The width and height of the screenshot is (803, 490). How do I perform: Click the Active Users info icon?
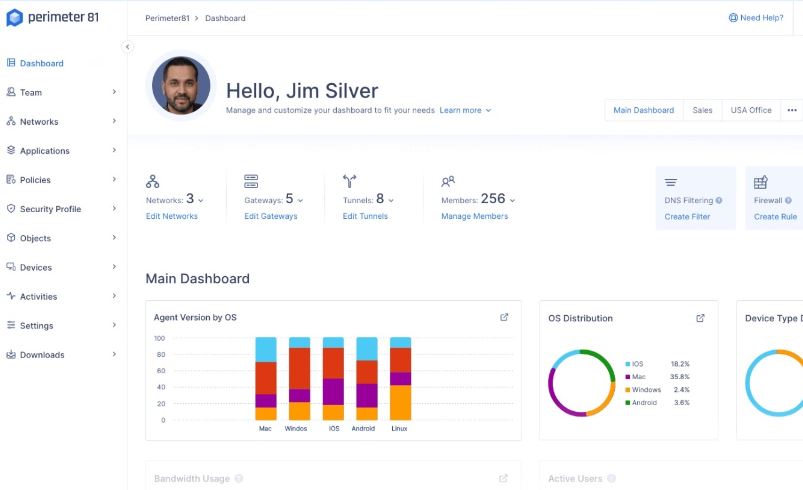[x=611, y=479]
